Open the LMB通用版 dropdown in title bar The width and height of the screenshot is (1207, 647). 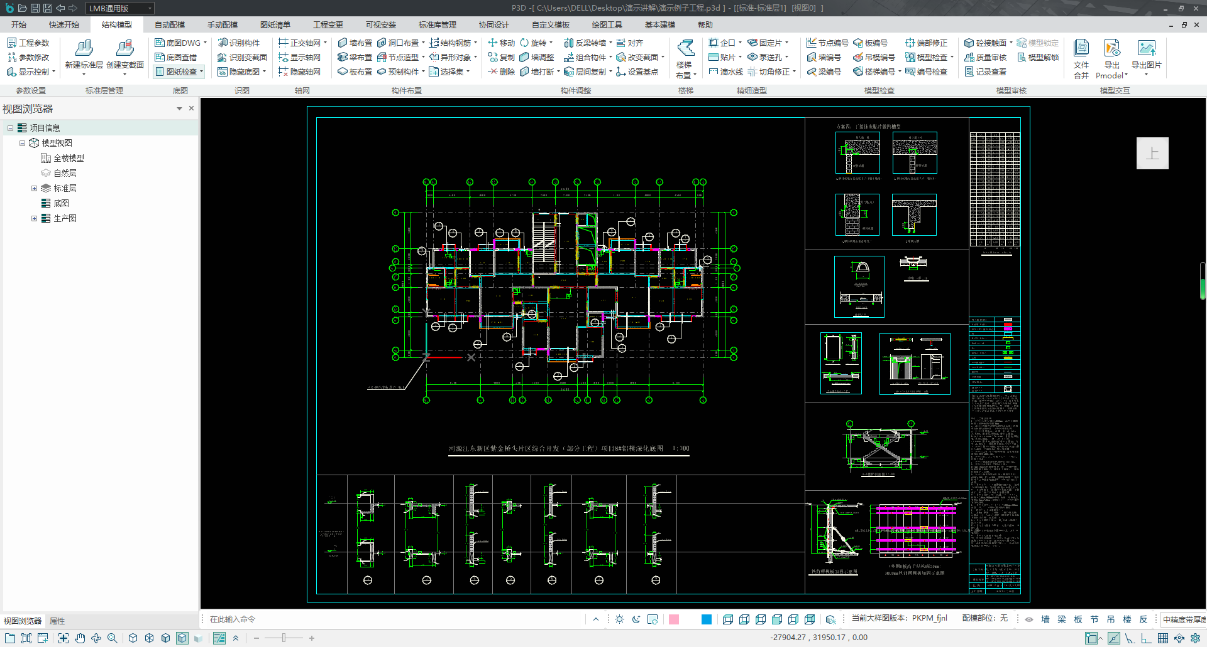pos(121,8)
